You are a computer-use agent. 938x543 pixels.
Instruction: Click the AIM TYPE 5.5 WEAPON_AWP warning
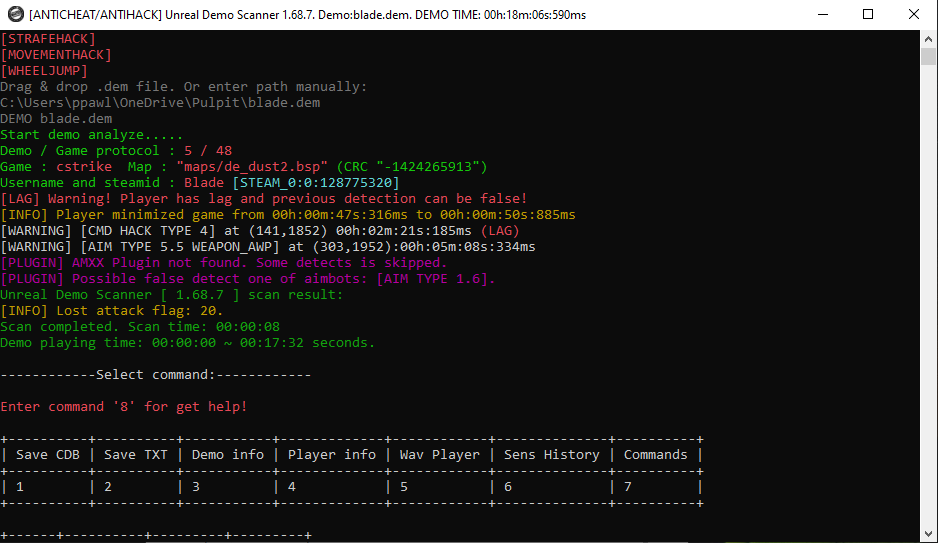coord(268,247)
